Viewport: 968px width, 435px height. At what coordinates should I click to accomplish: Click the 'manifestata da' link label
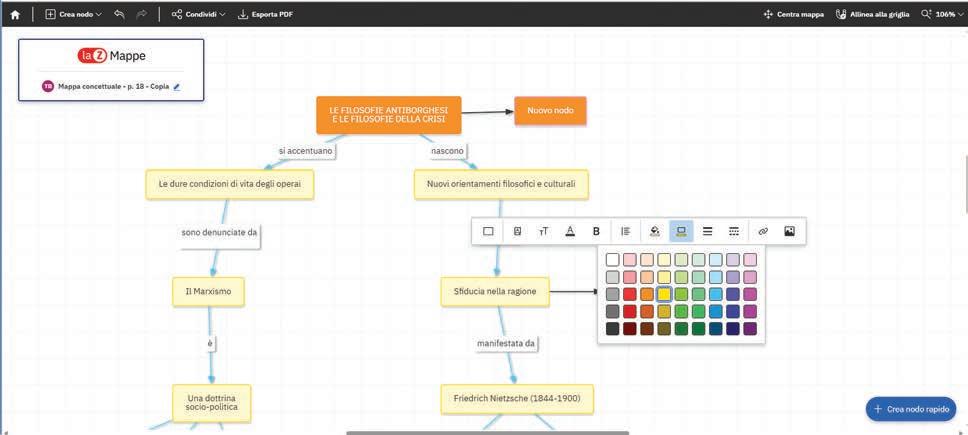(506, 343)
